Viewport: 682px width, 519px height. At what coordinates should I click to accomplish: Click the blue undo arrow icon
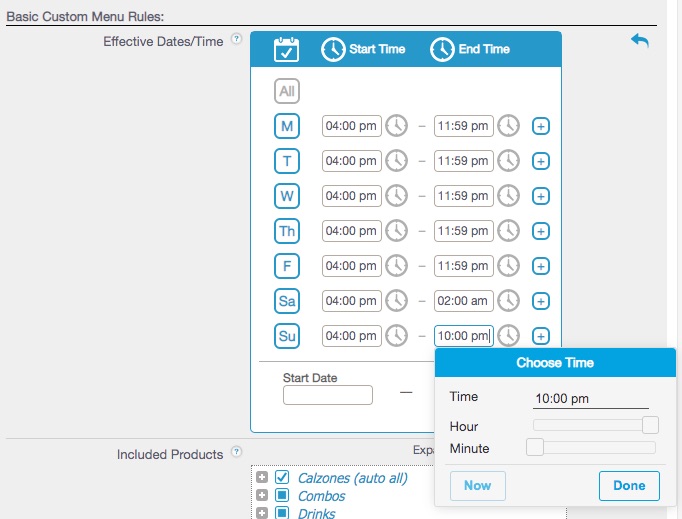[x=640, y=40]
